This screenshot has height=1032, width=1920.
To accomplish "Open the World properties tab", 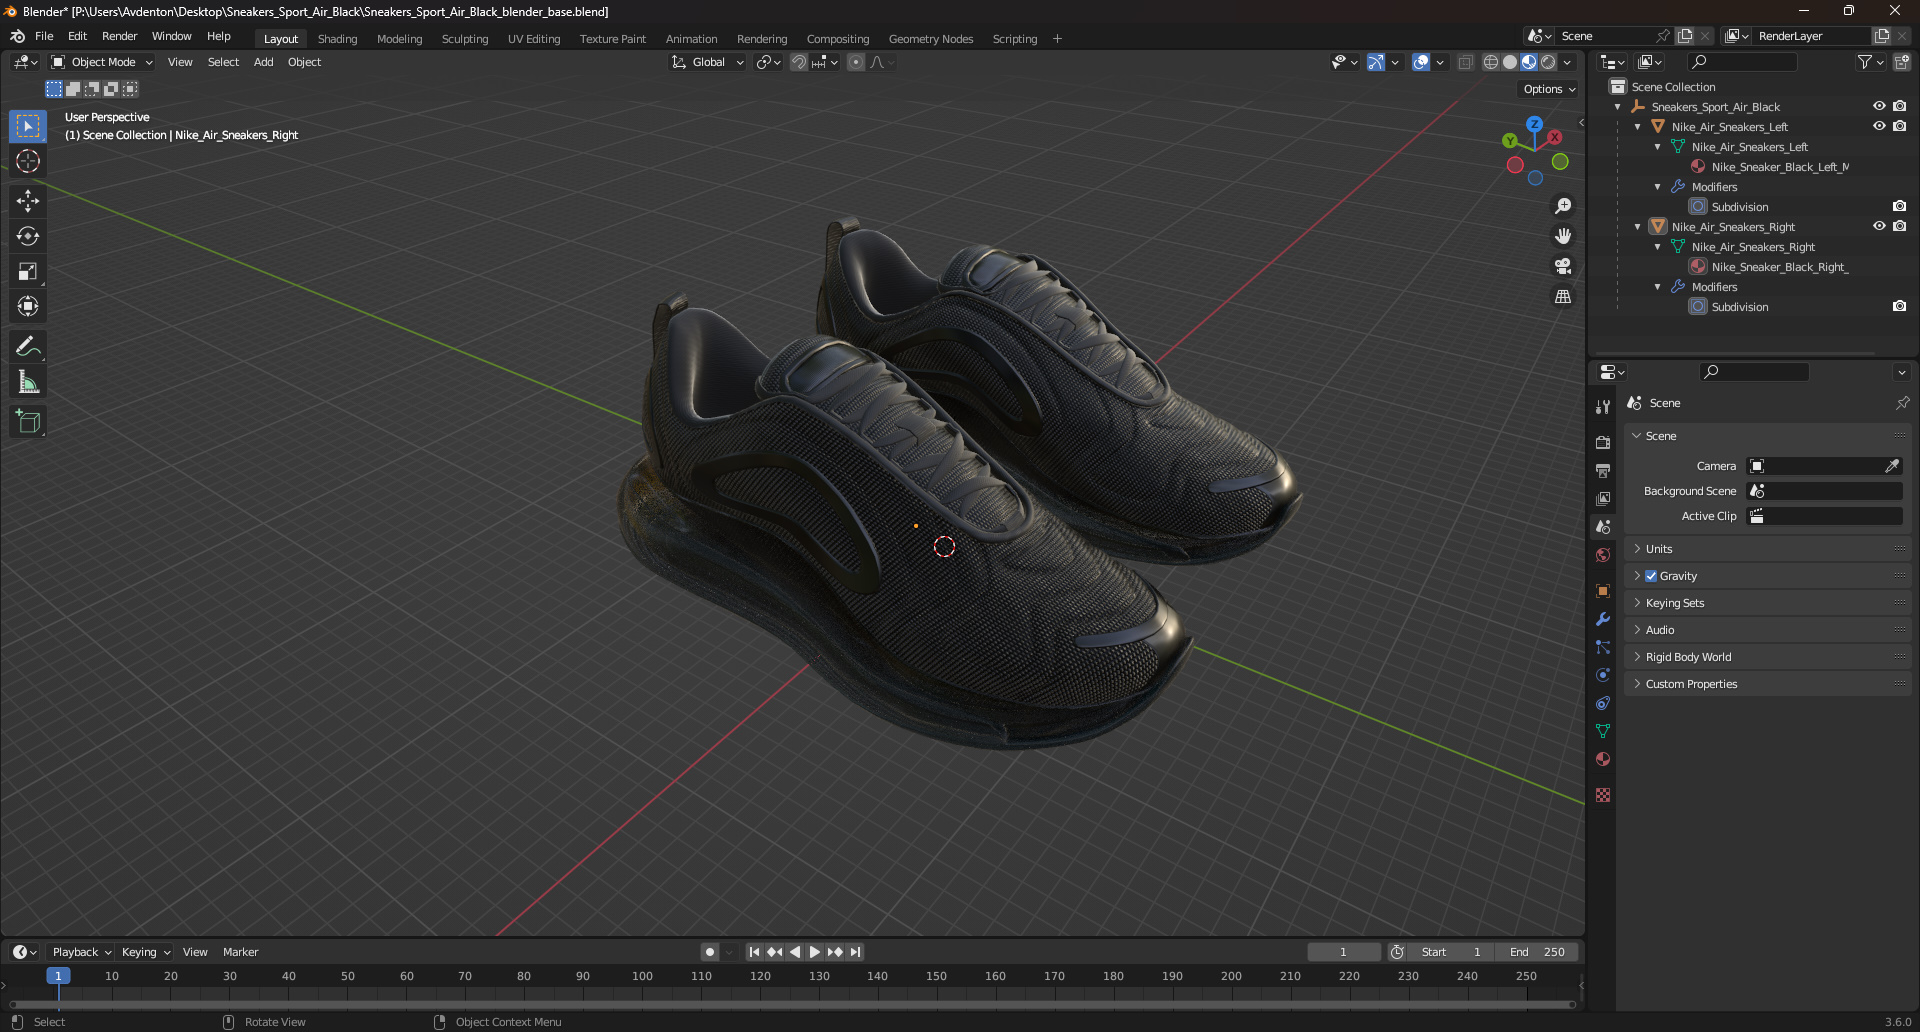I will (1603, 555).
